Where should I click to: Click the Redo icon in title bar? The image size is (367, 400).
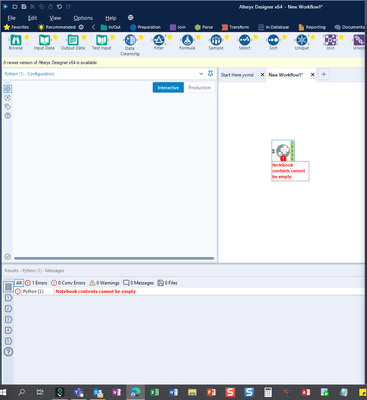68,7
